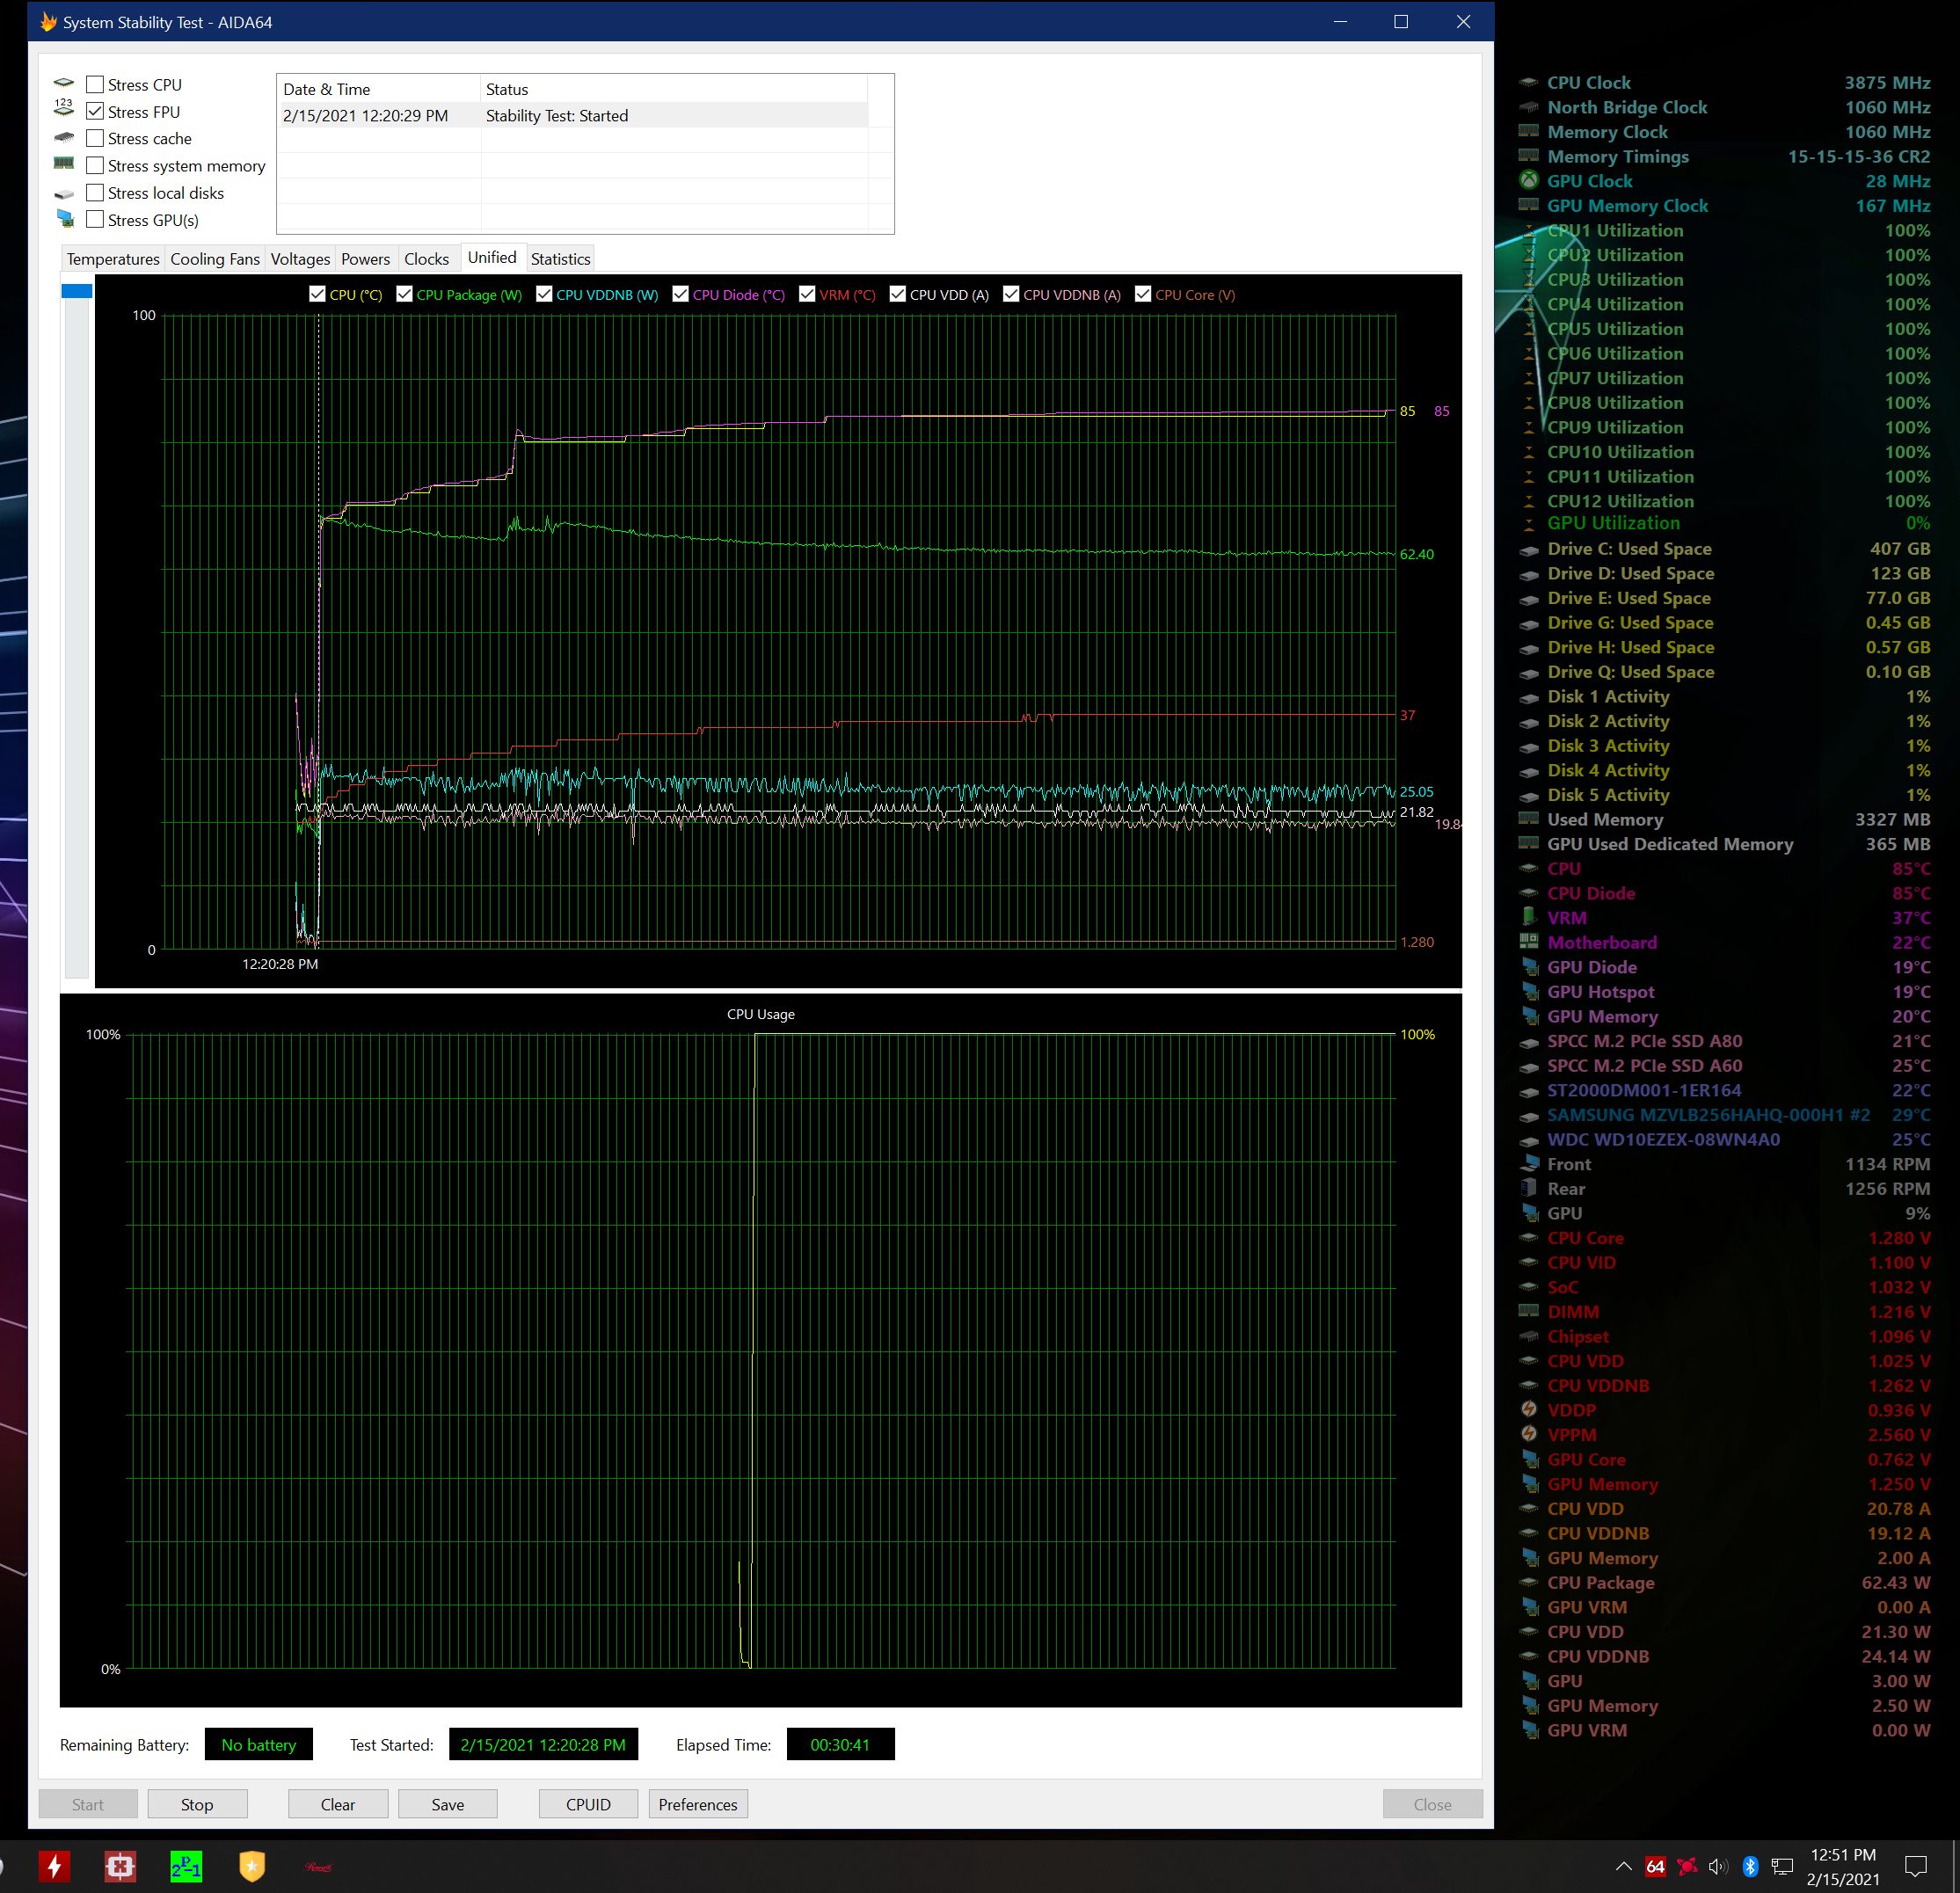Viewport: 1960px width, 1893px height.
Task: Click the AIDA64 tray icon labeled 64
Action: pos(1655,1866)
